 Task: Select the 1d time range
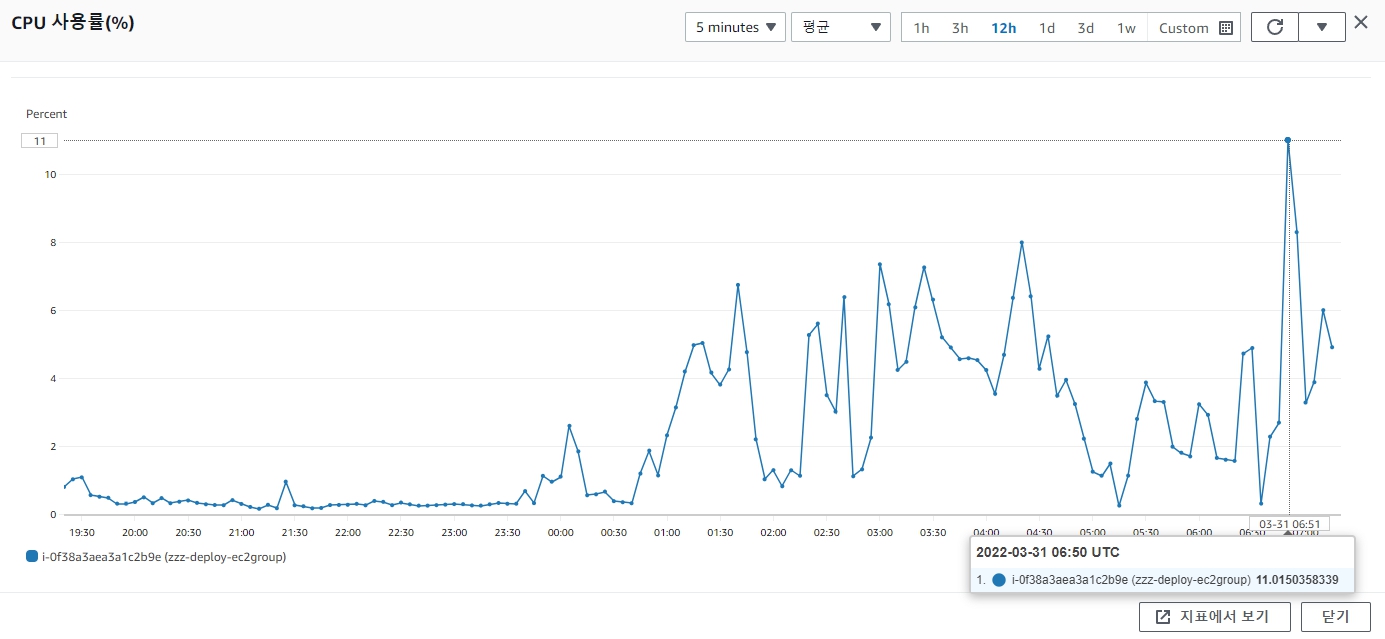coord(1047,28)
